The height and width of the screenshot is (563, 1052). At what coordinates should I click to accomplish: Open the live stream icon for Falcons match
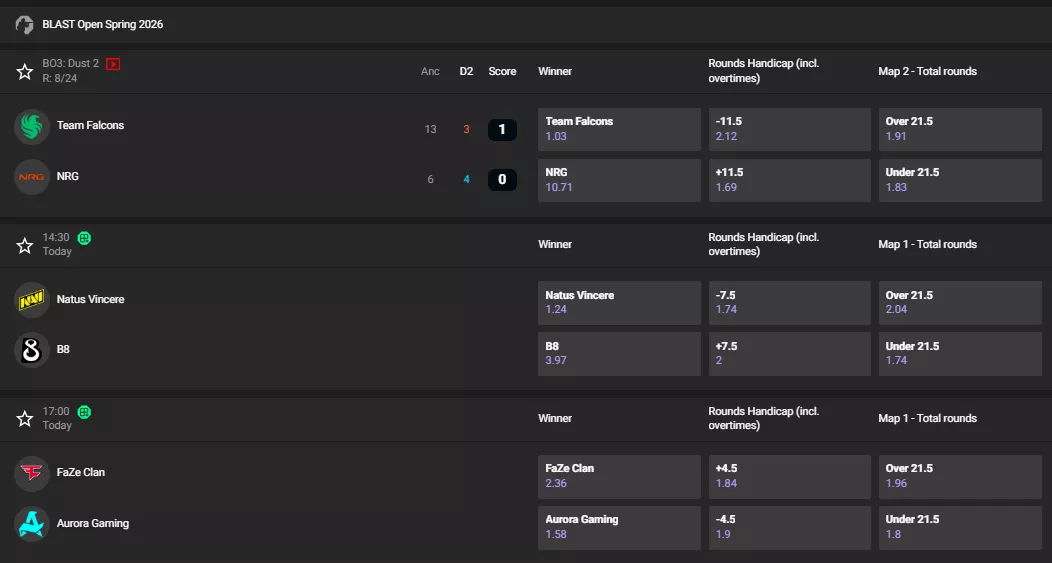[x=113, y=64]
